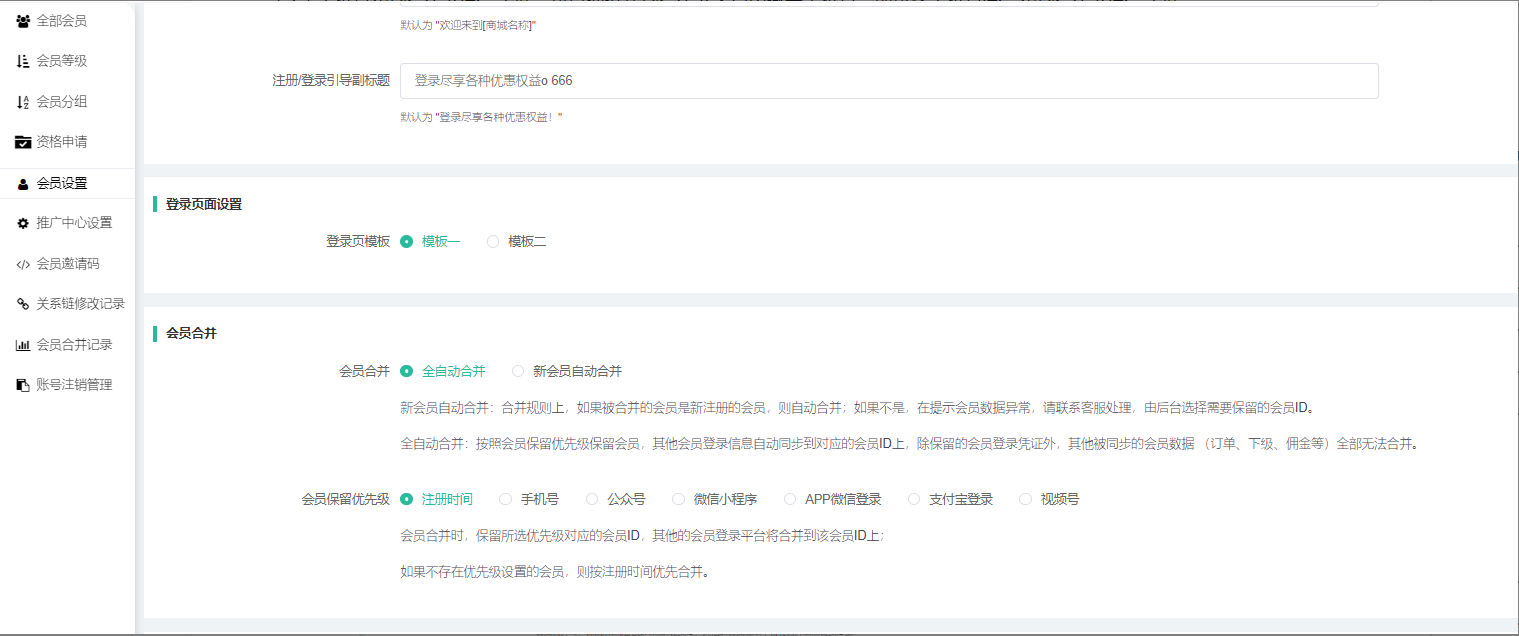Open 账号注销管理 sidebar link

74,385
